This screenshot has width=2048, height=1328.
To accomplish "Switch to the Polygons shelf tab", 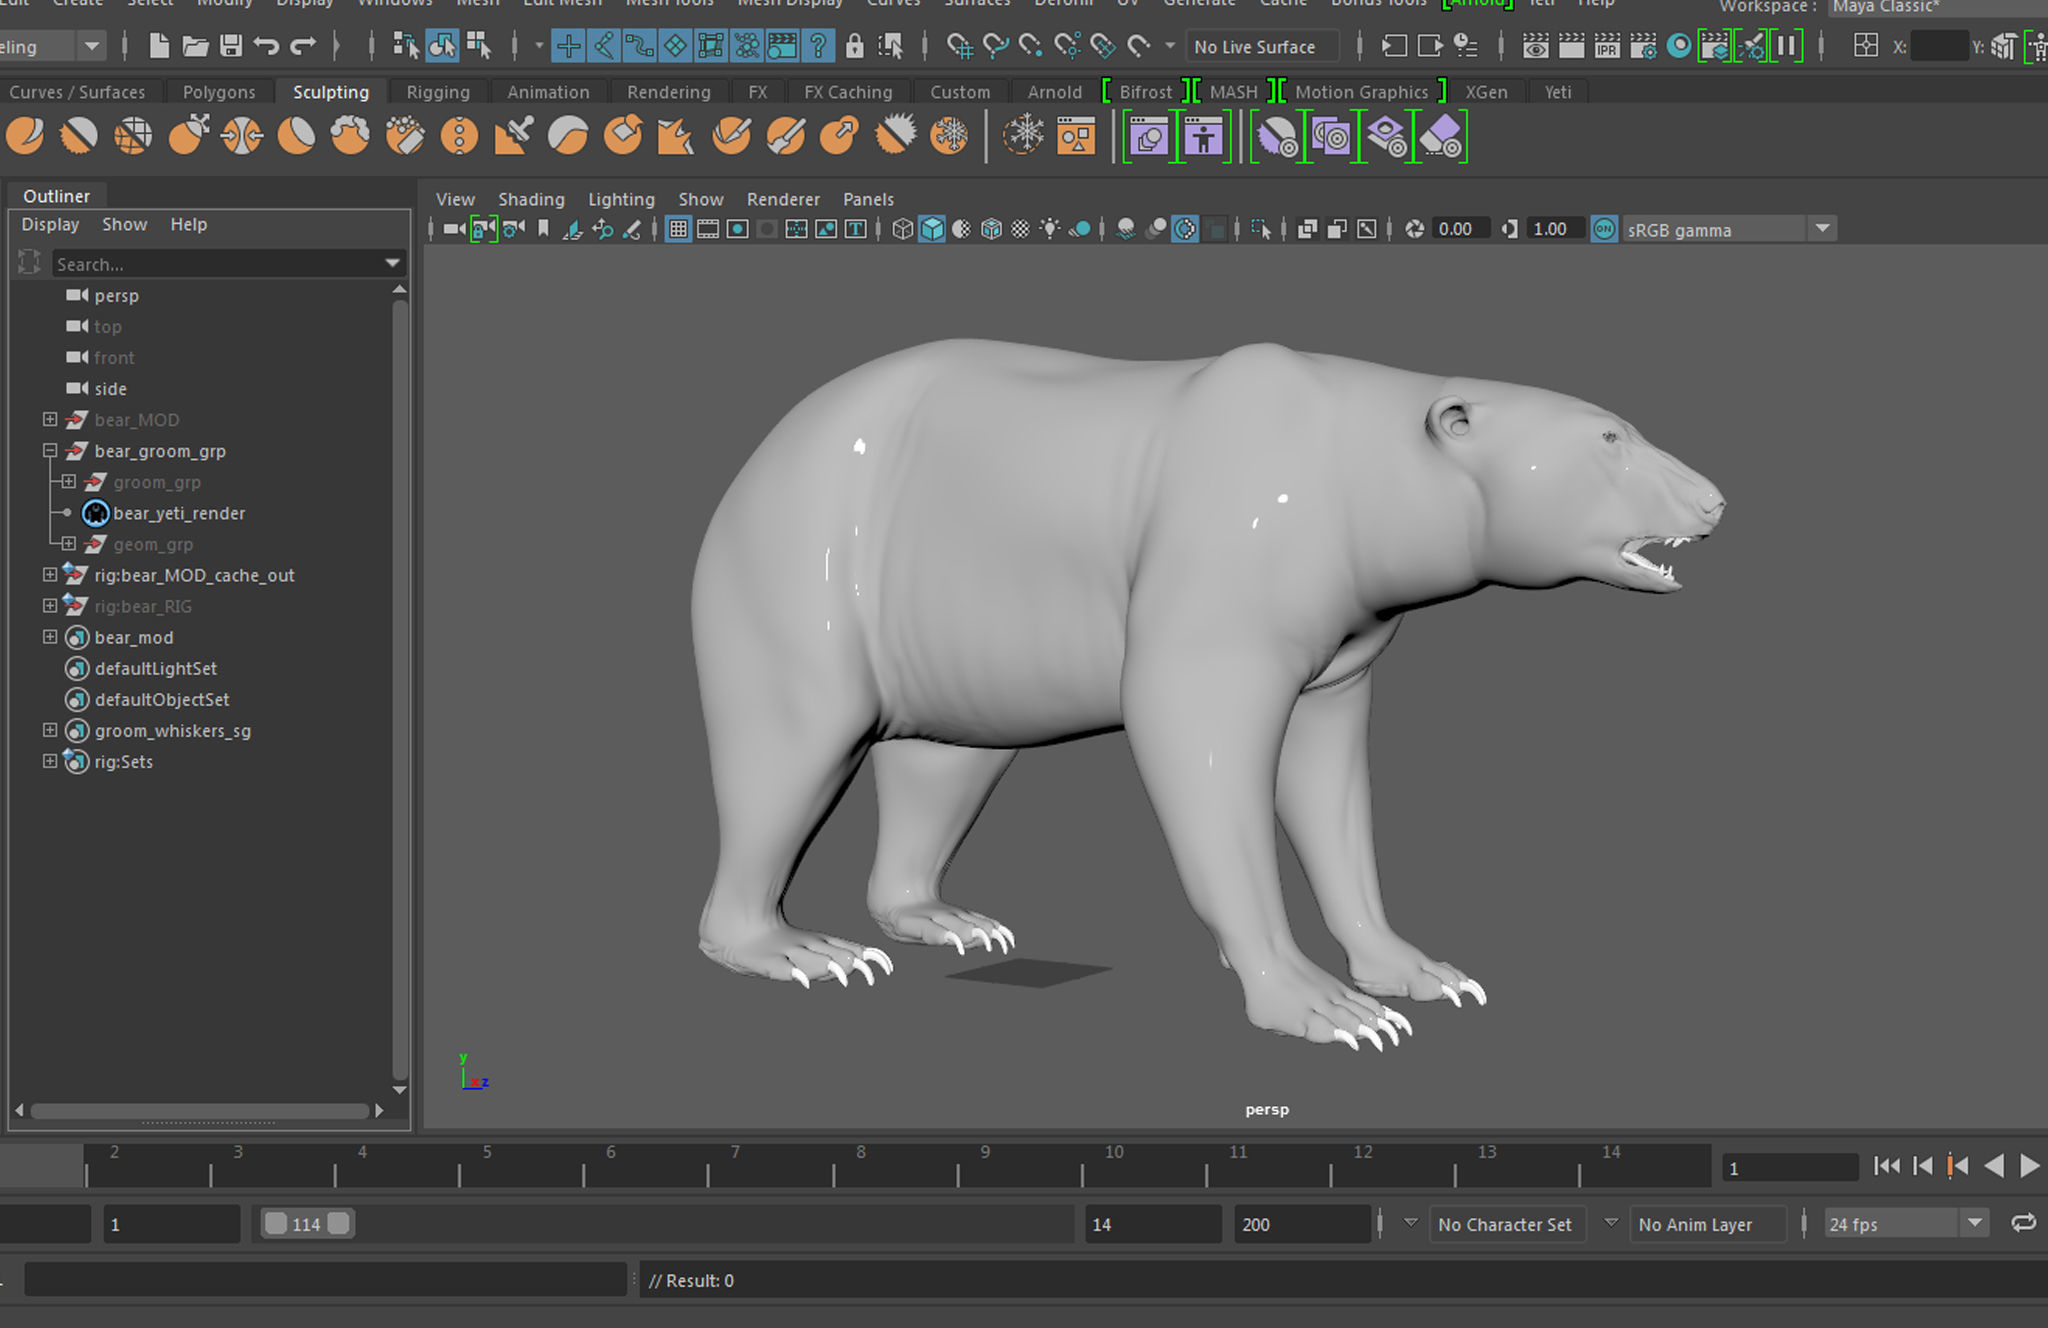I will [x=219, y=92].
